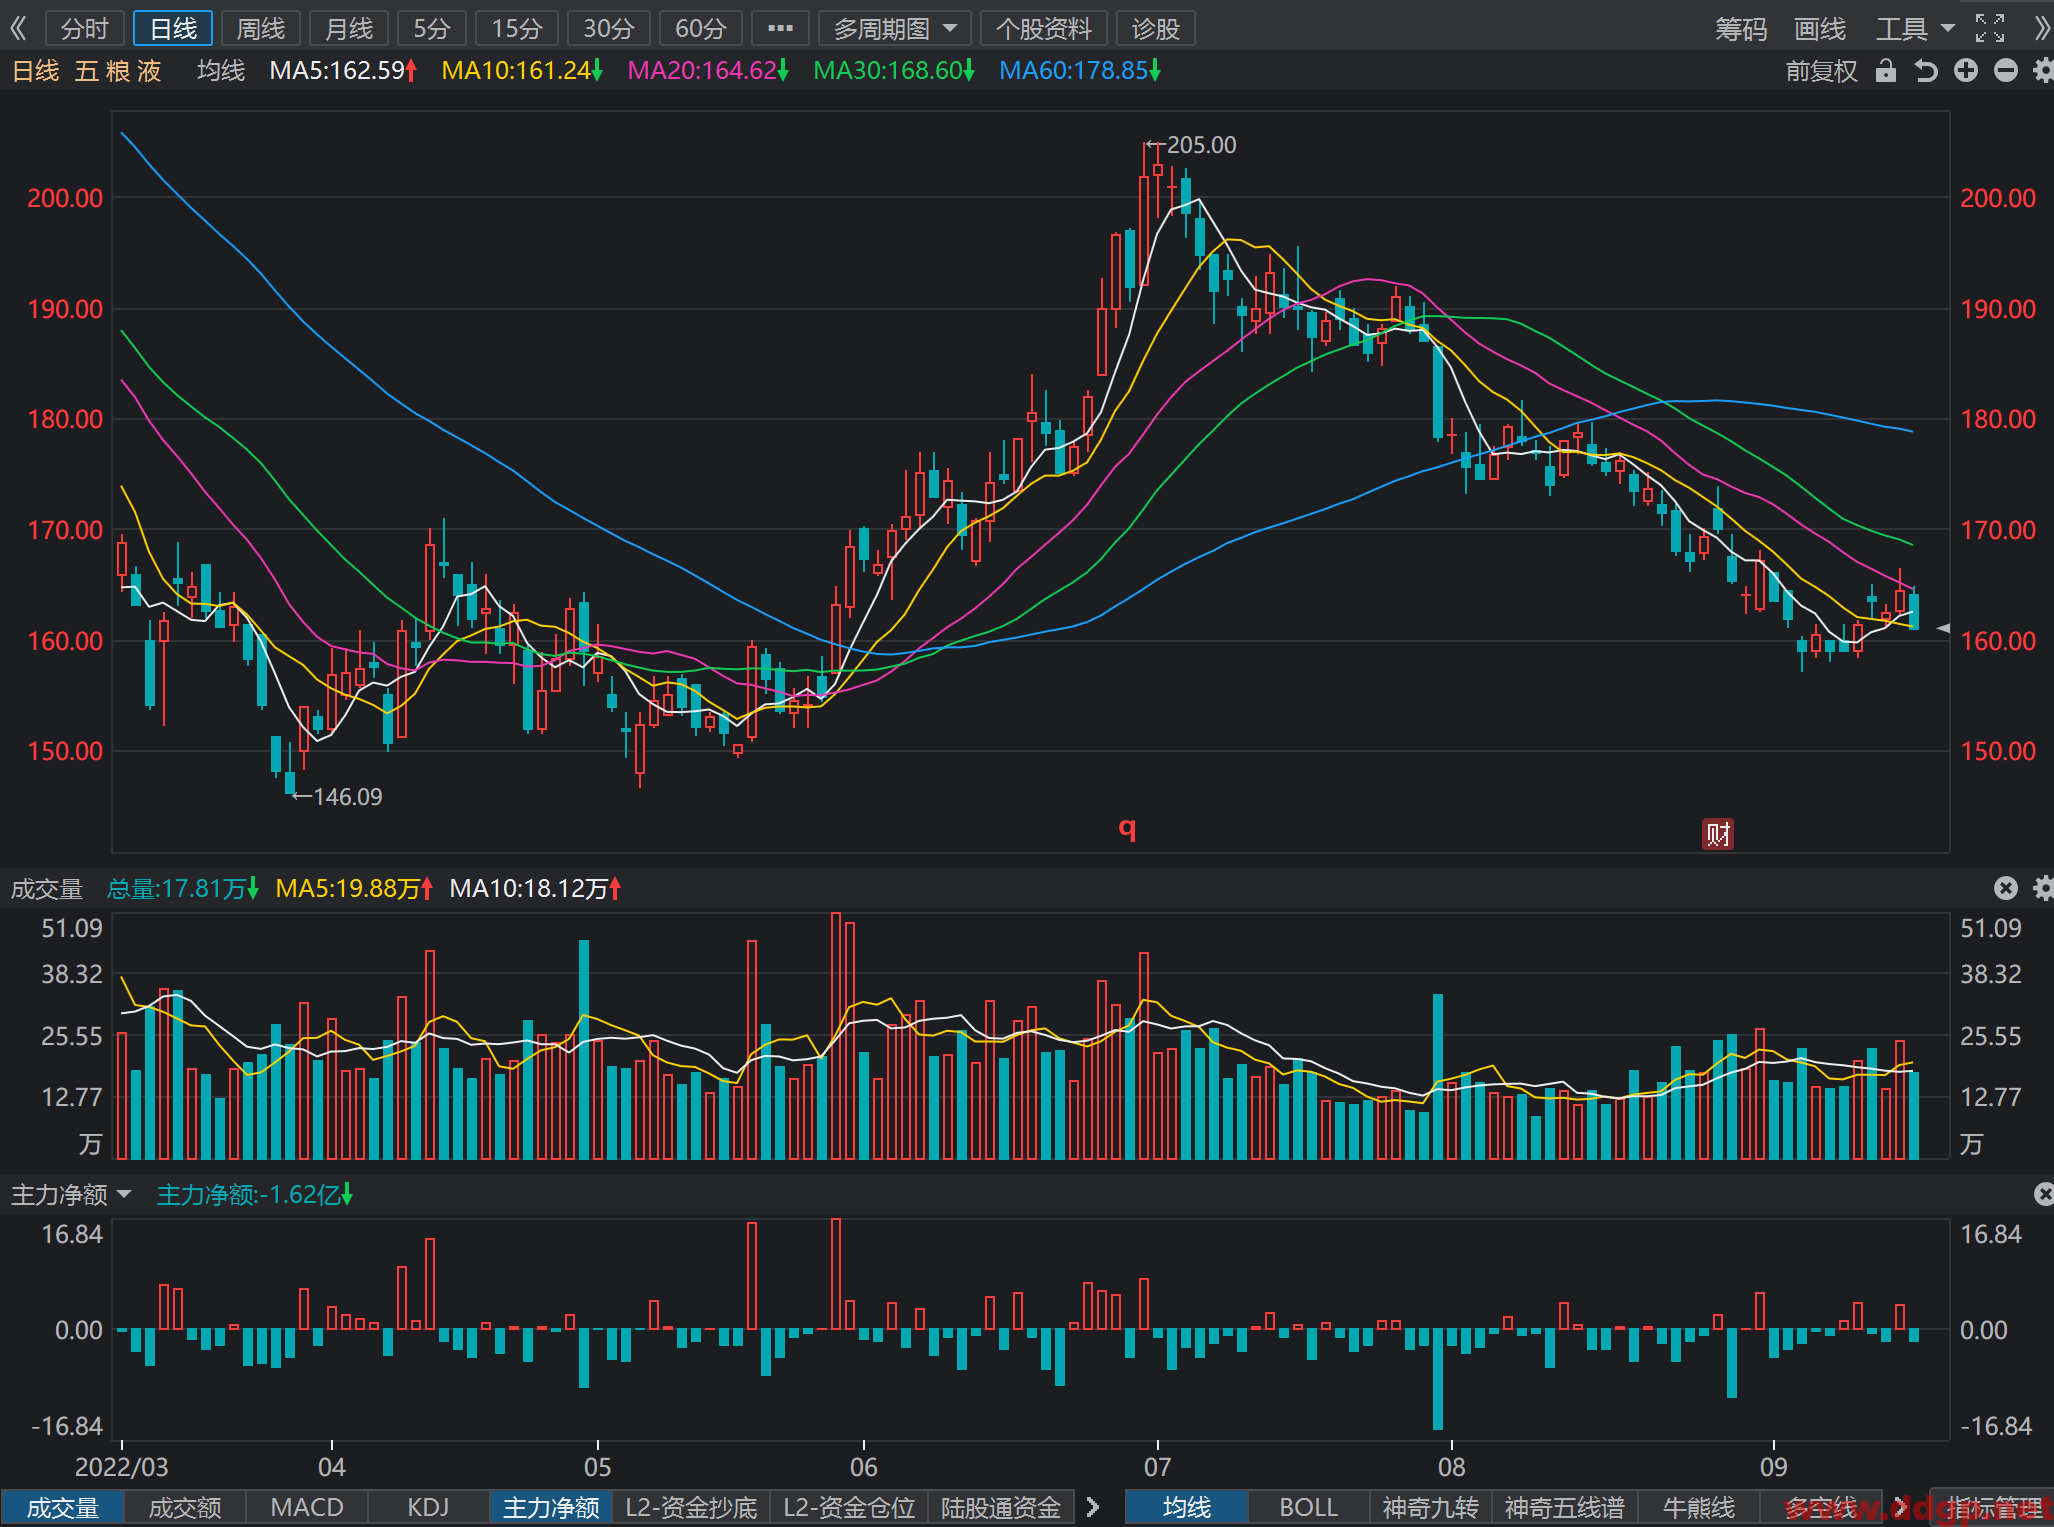Click volume MA10:18.12万 label
Viewport: 2054px width, 1527px height.
(x=535, y=888)
